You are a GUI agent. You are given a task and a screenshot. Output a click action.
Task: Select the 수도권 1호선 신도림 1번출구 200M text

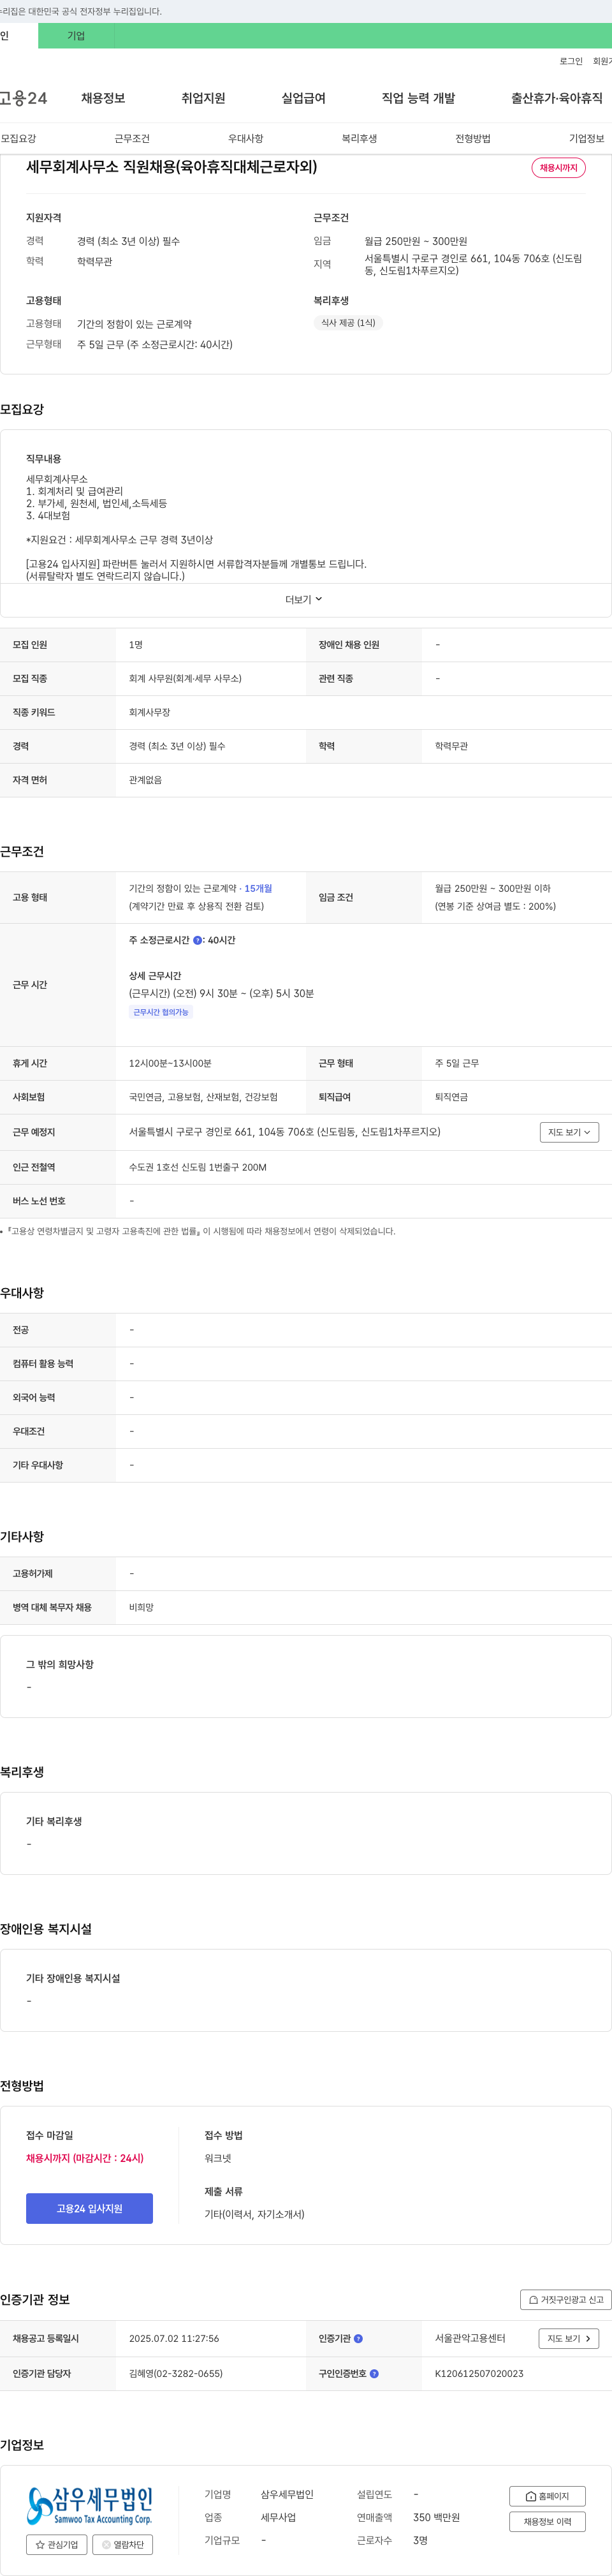pos(197,1167)
